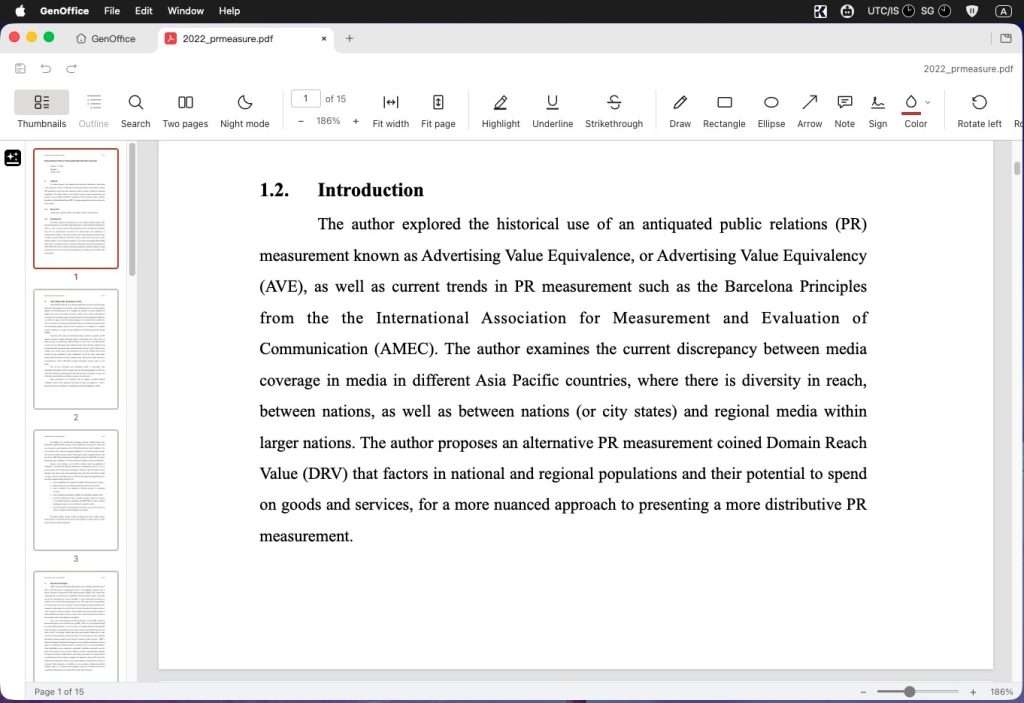
Task: Click the 186% toolbar zoom value
Action: point(328,122)
